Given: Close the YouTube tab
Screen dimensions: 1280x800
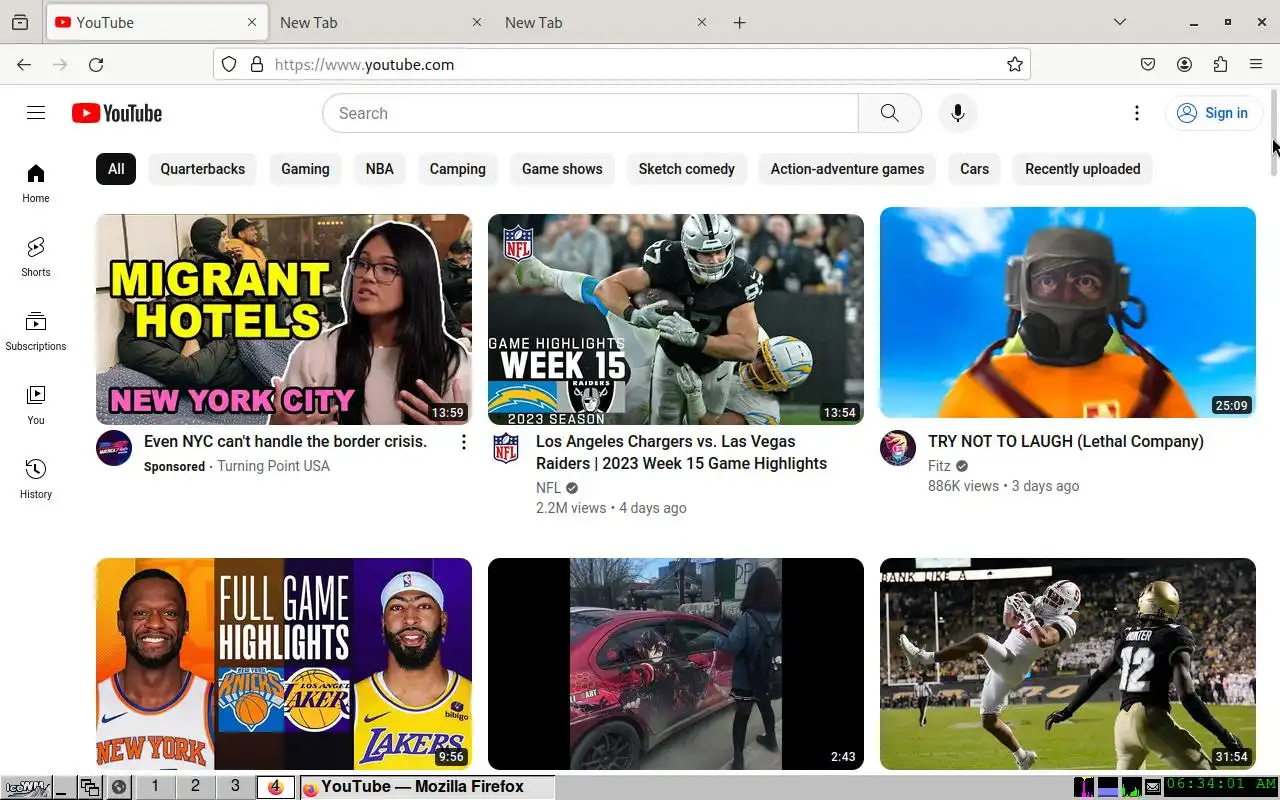Looking at the screenshot, I should (x=252, y=22).
